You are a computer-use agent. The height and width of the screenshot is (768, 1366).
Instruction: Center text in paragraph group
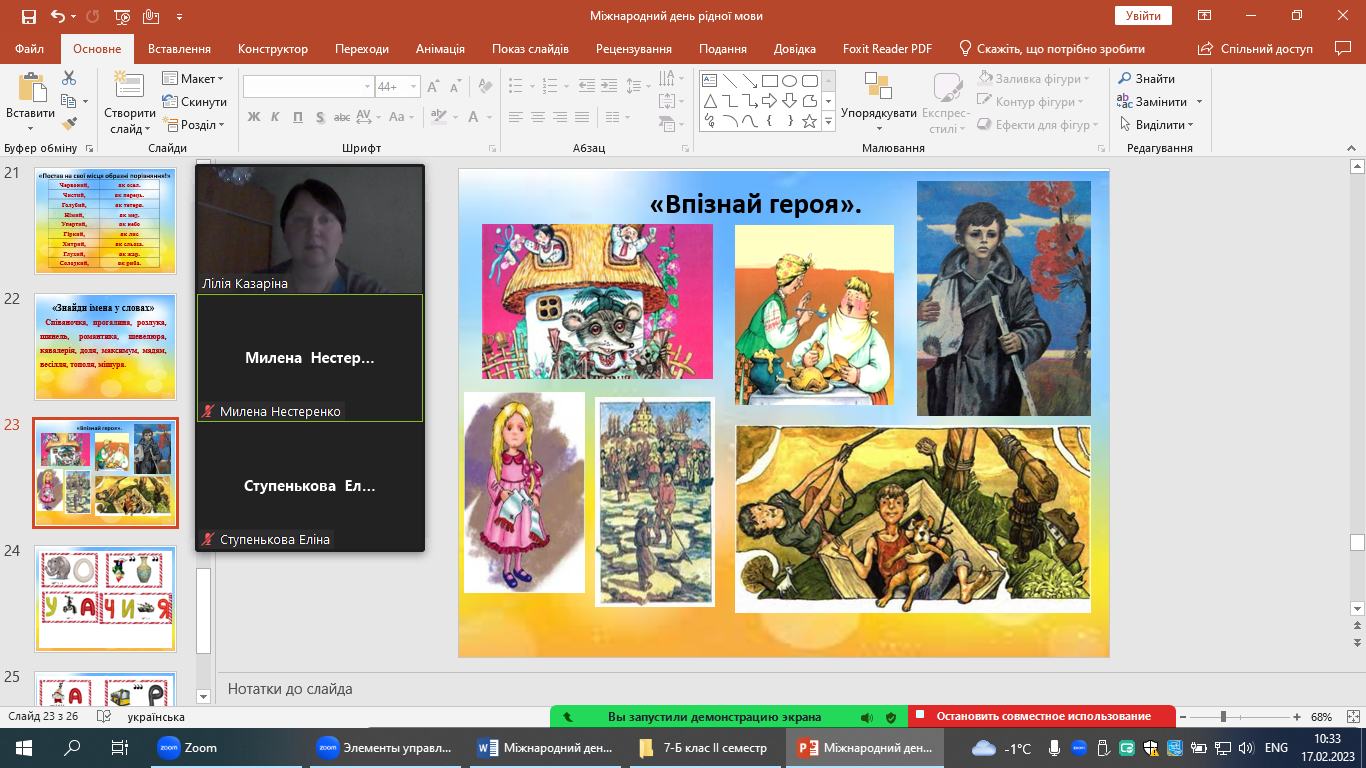(x=538, y=117)
